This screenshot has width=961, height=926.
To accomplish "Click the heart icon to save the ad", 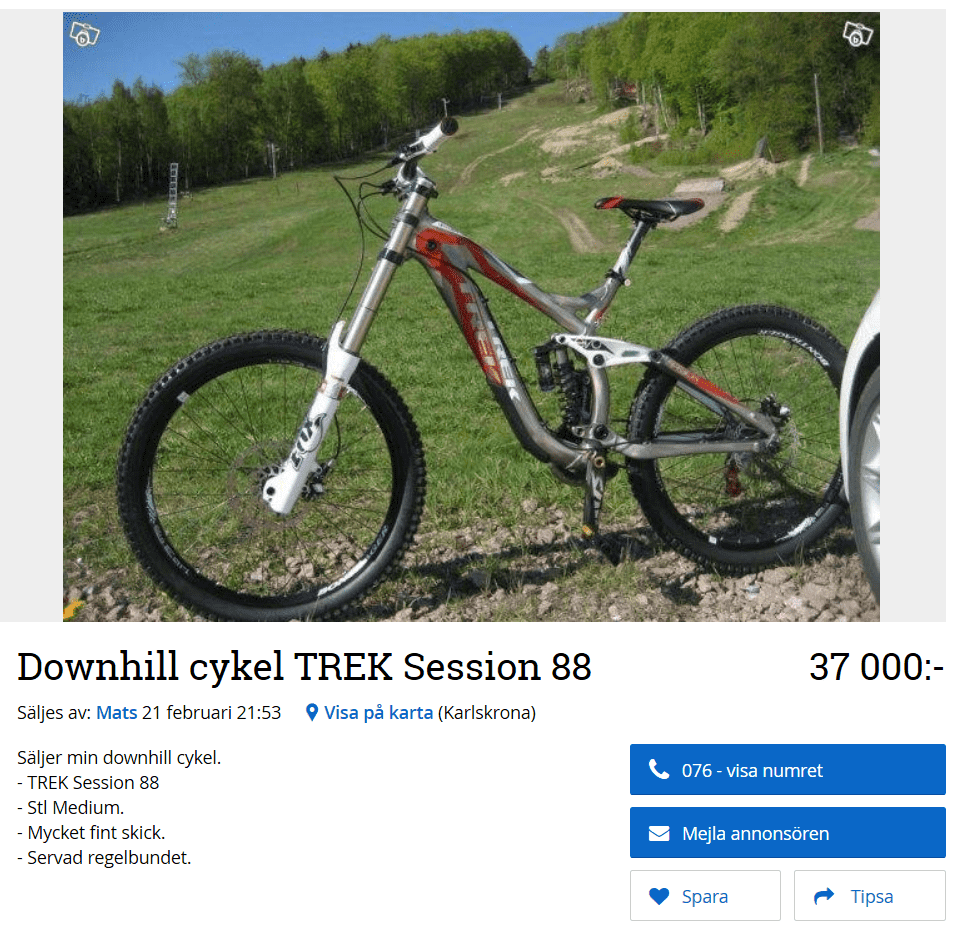I will 659,897.
